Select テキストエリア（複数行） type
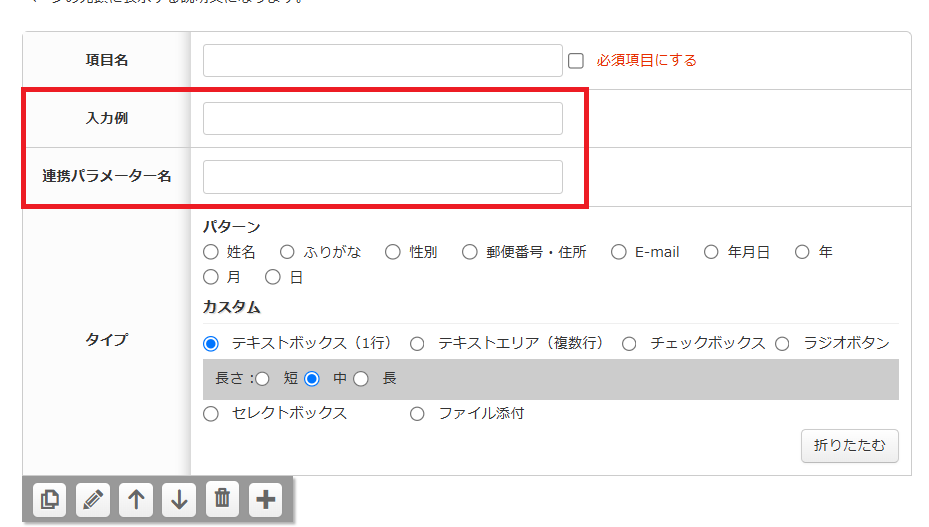 tap(417, 343)
